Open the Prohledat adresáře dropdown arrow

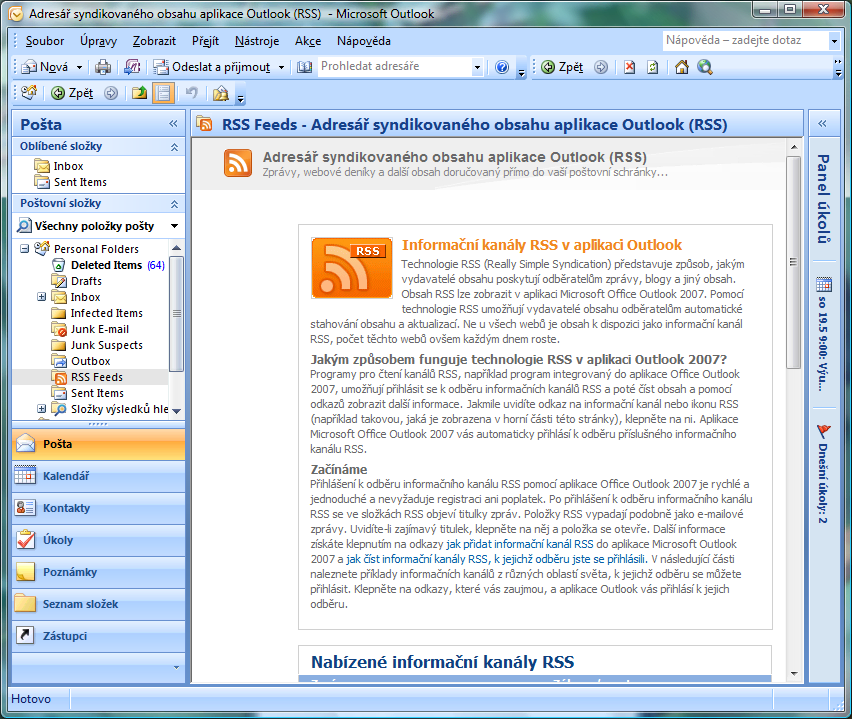click(477, 67)
